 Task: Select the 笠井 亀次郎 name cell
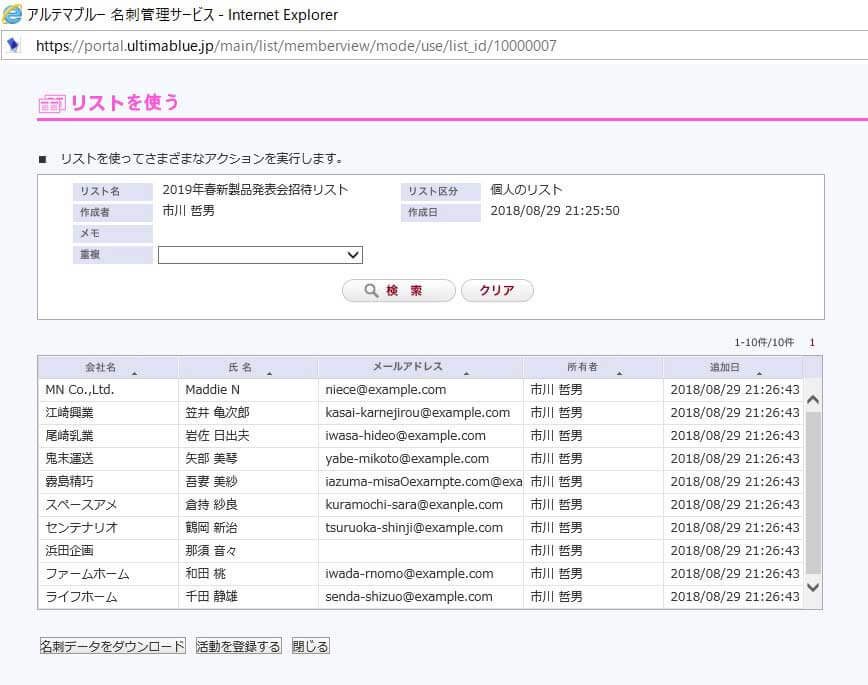pyautogui.click(x=248, y=413)
